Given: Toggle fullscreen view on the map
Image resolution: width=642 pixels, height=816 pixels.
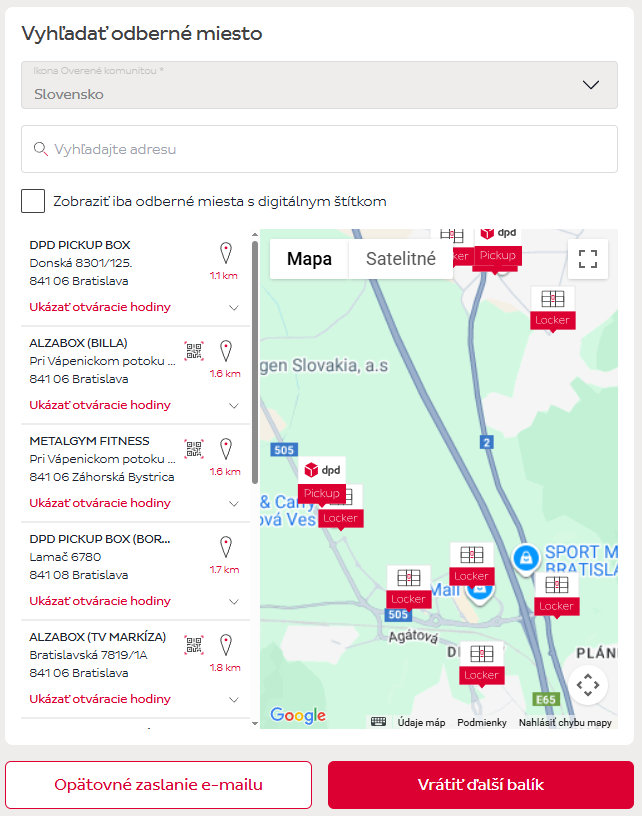Looking at the screenshot, I should coord(588,259).
